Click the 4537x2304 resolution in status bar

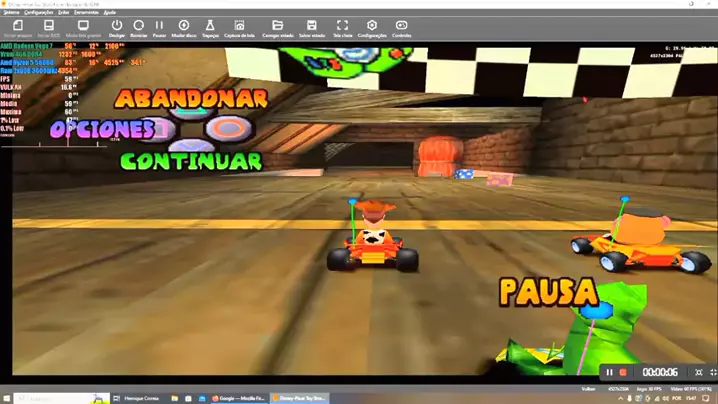pos(618,389)
